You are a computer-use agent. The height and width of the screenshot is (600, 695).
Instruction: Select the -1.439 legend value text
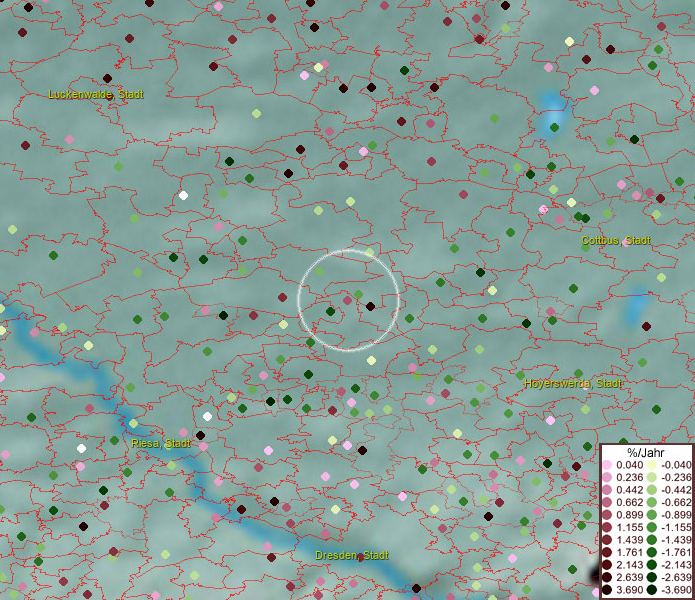pos(676,540)
